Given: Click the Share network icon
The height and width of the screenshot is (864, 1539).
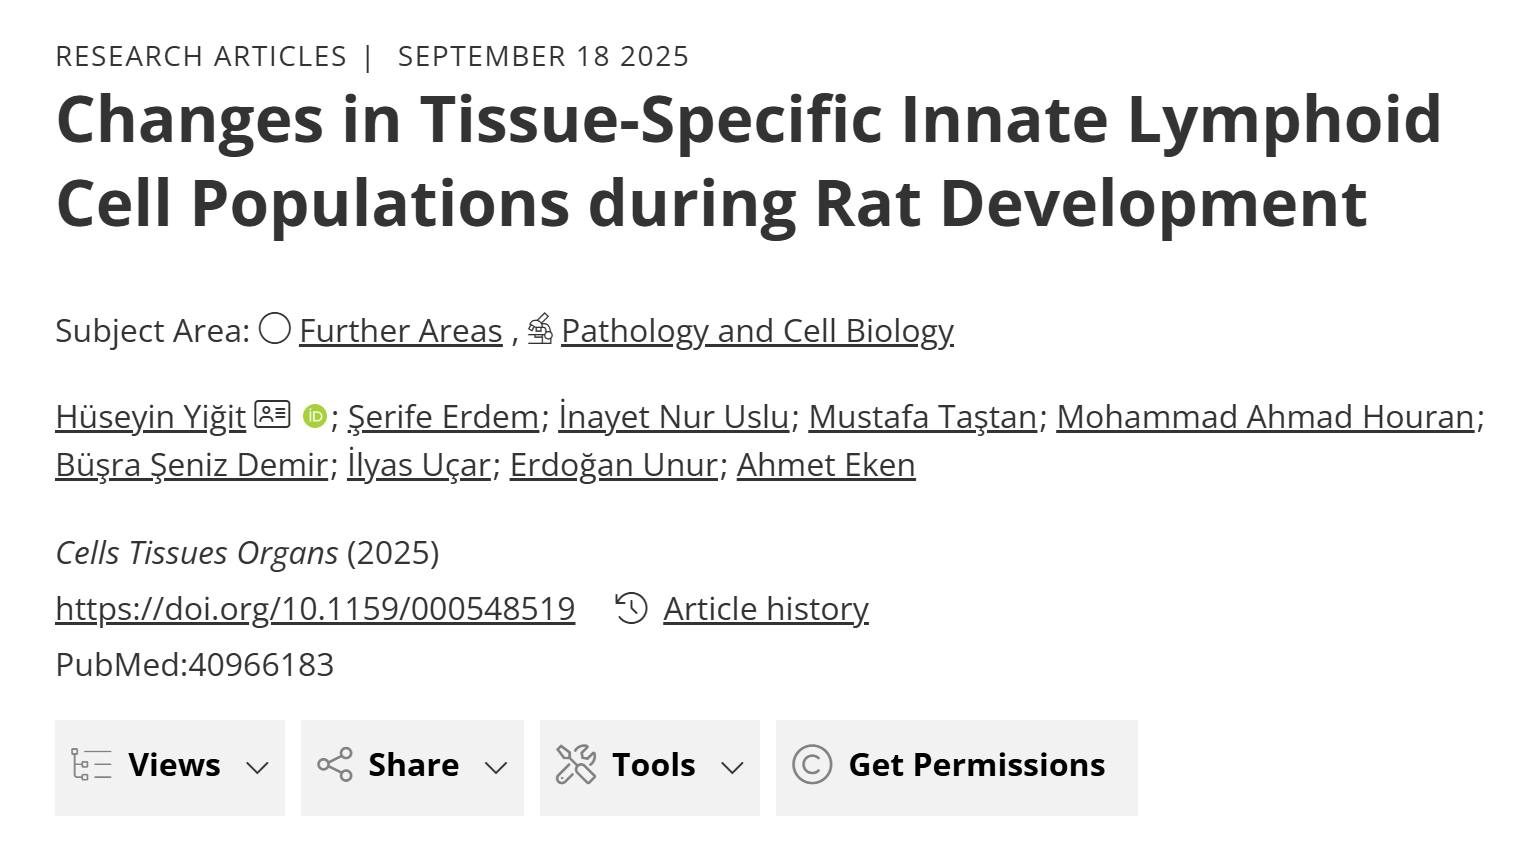Looking at the screenshot, I should click(335, 765).
